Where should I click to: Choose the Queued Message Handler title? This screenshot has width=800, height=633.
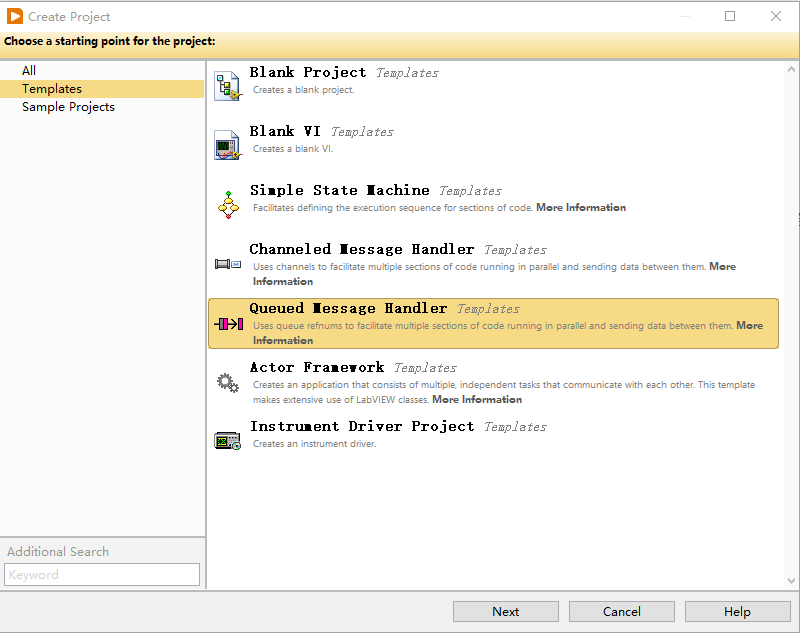click(x=348, y=308)
